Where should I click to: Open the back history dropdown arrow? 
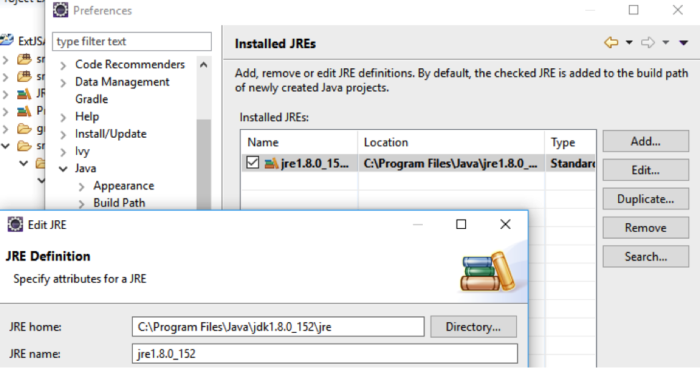coord(629,43)
